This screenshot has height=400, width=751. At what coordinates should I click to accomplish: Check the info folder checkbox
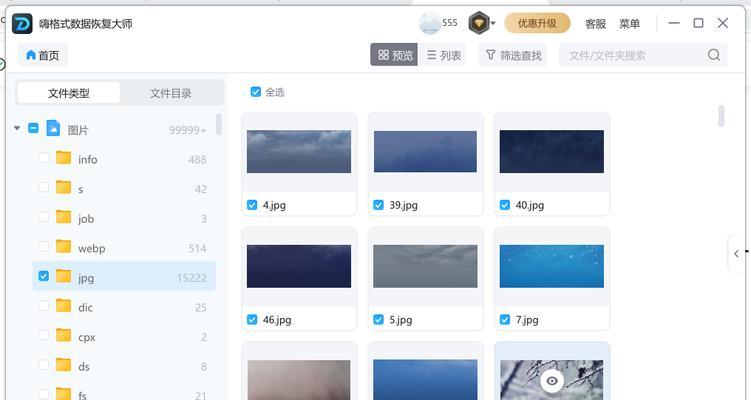[44, 158]
